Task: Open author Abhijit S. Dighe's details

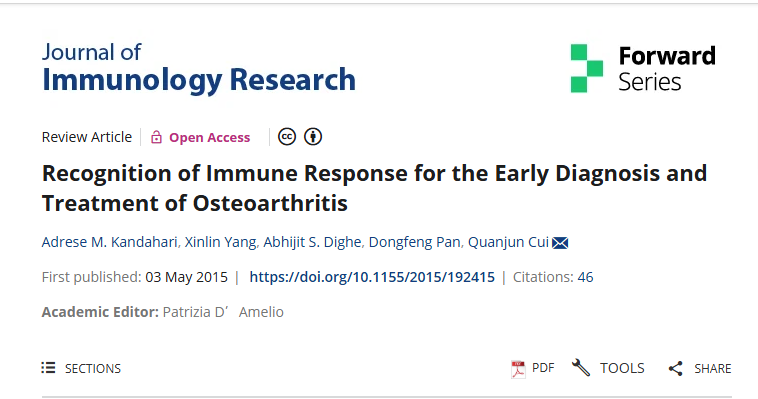Action: pos(312,242)
